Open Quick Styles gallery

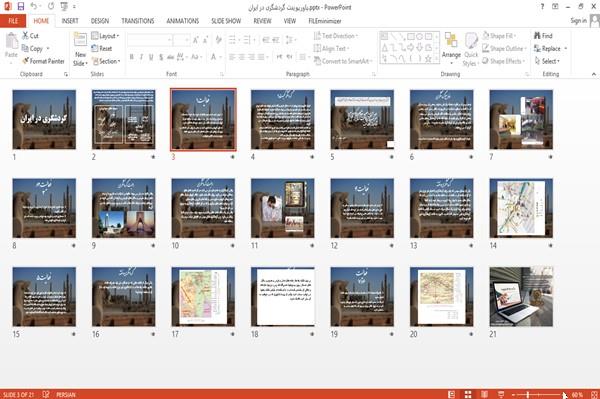[471, 50]
